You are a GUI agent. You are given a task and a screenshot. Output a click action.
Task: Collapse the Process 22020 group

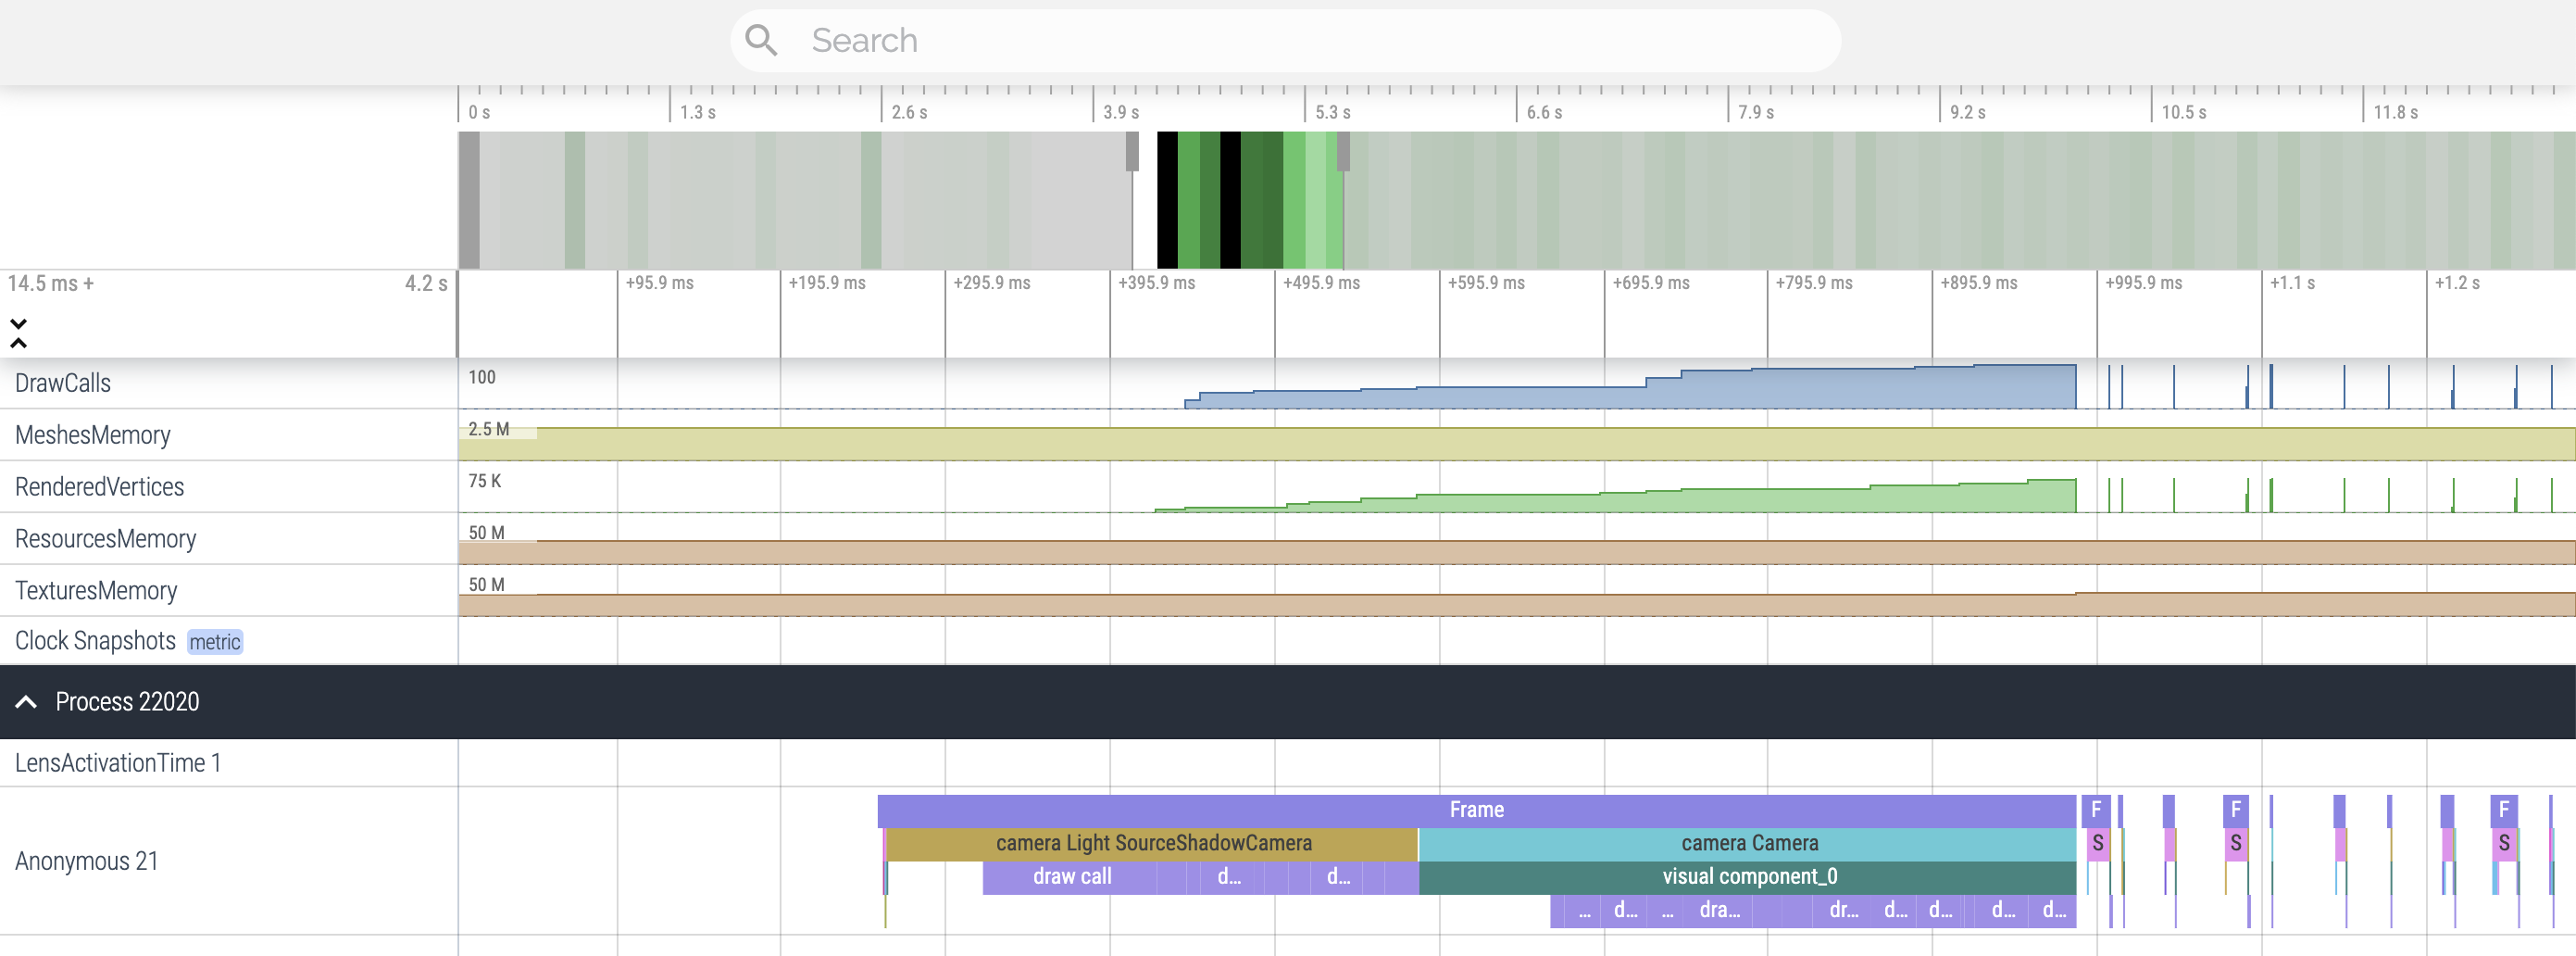pyautogui.click(x=27, y=702)
